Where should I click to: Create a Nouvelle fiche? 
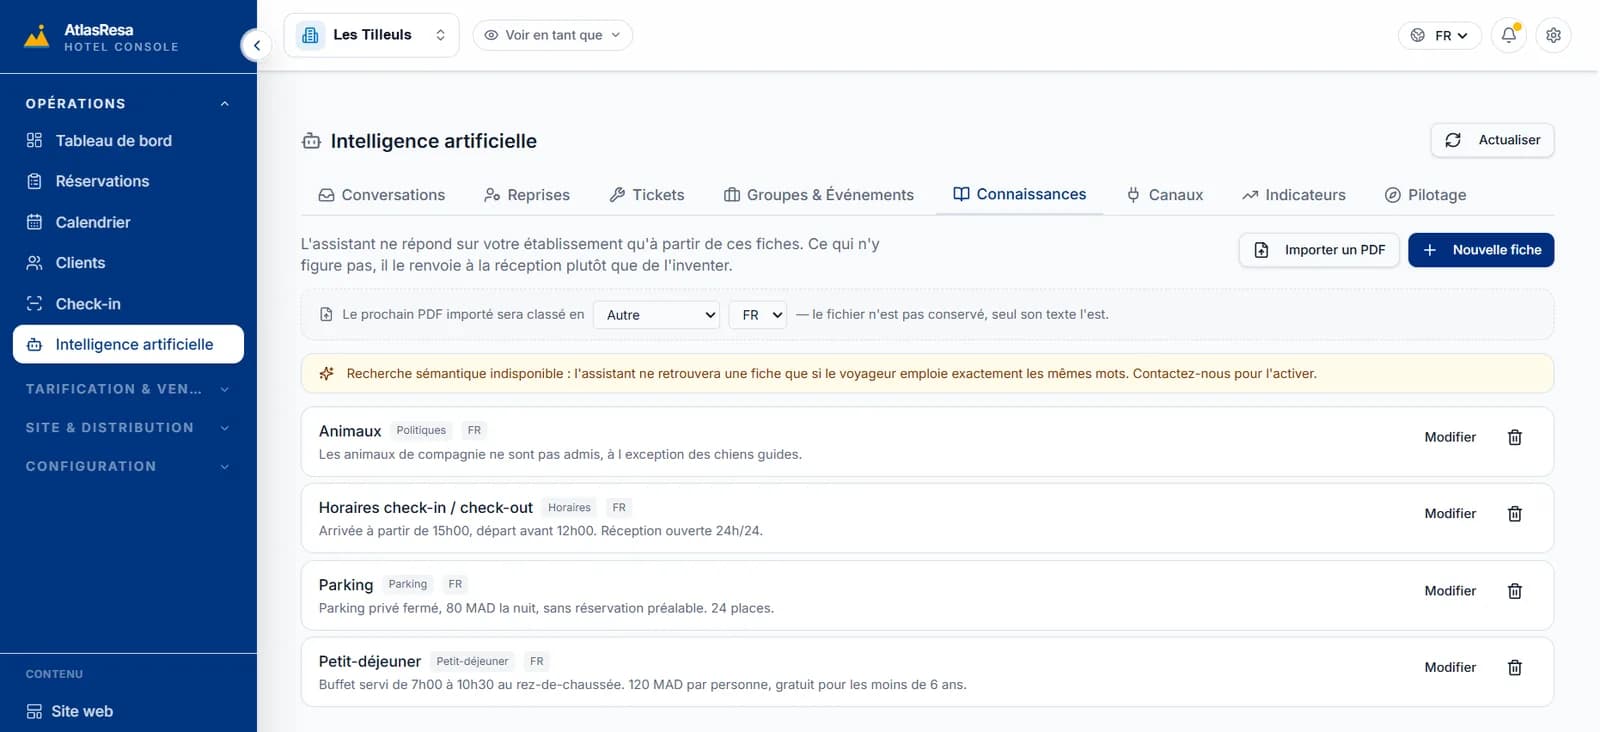(1481, 250)
